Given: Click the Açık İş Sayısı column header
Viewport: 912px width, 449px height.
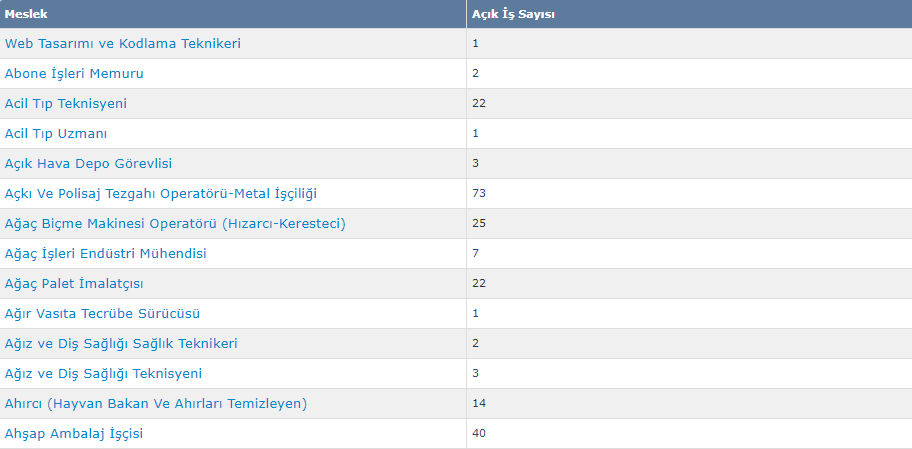Looking at the screenshot, I should pos(689,14).
